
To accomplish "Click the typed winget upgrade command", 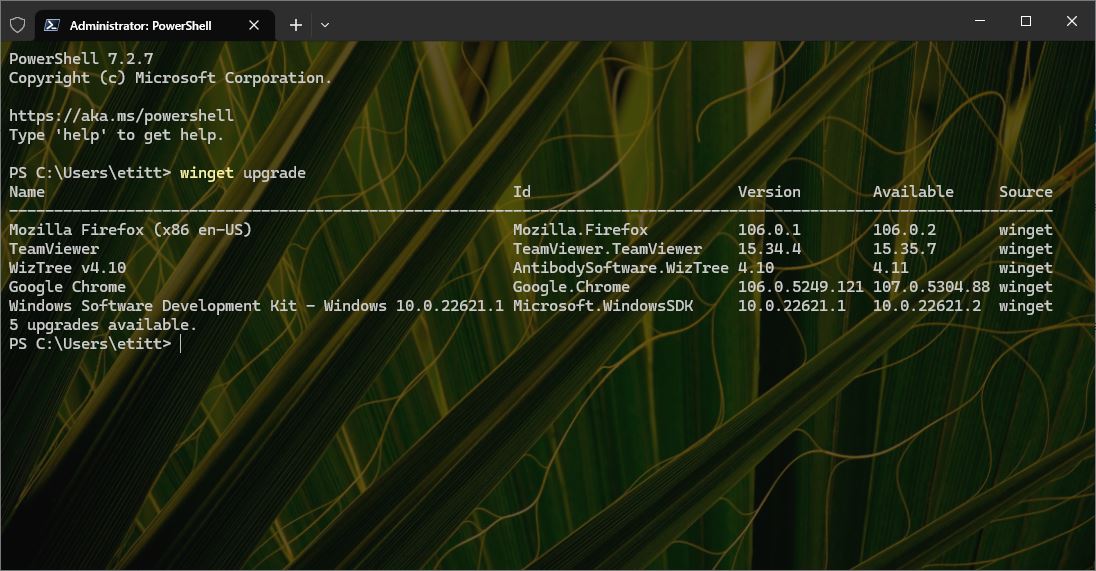I will point(243,173).
